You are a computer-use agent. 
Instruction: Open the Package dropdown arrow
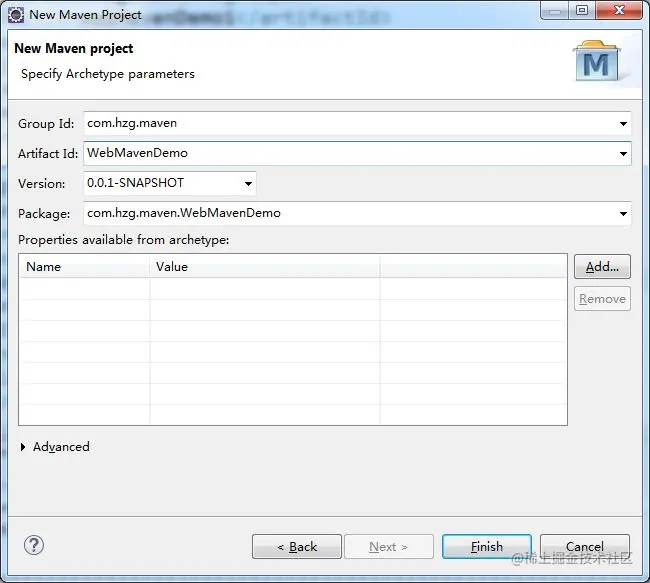[x=623, y=214]
